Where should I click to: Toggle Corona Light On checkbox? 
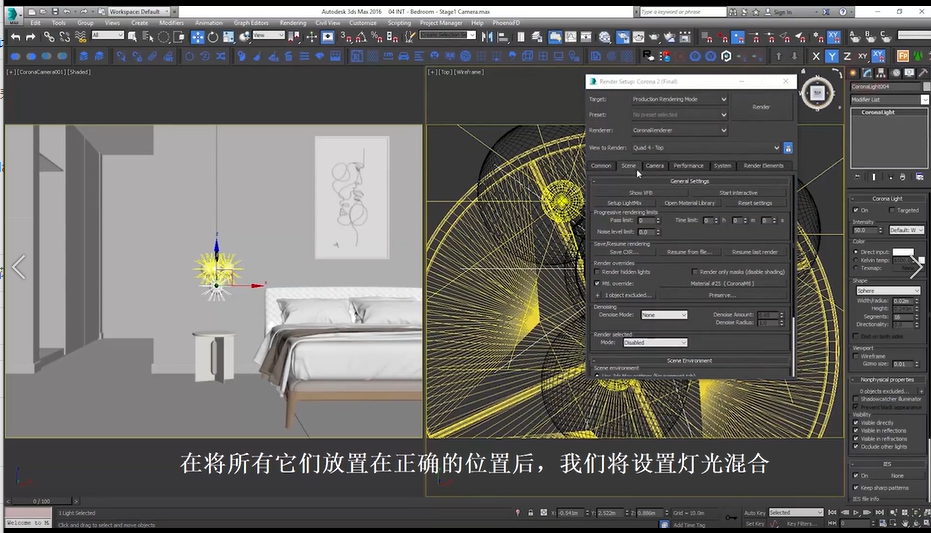(856, 210)
